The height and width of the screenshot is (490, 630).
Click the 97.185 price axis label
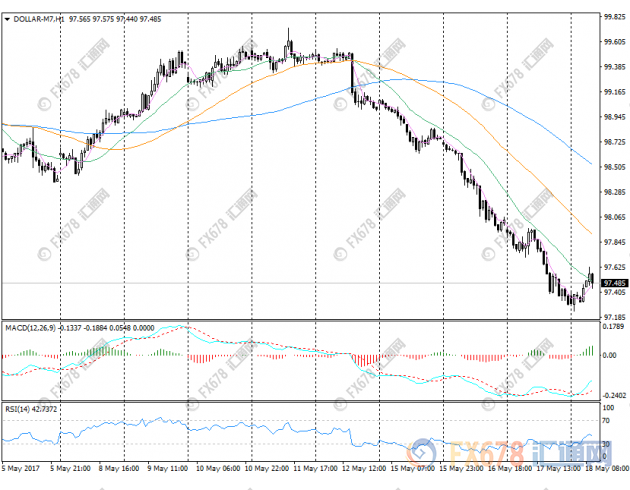[x=615, y=317]
